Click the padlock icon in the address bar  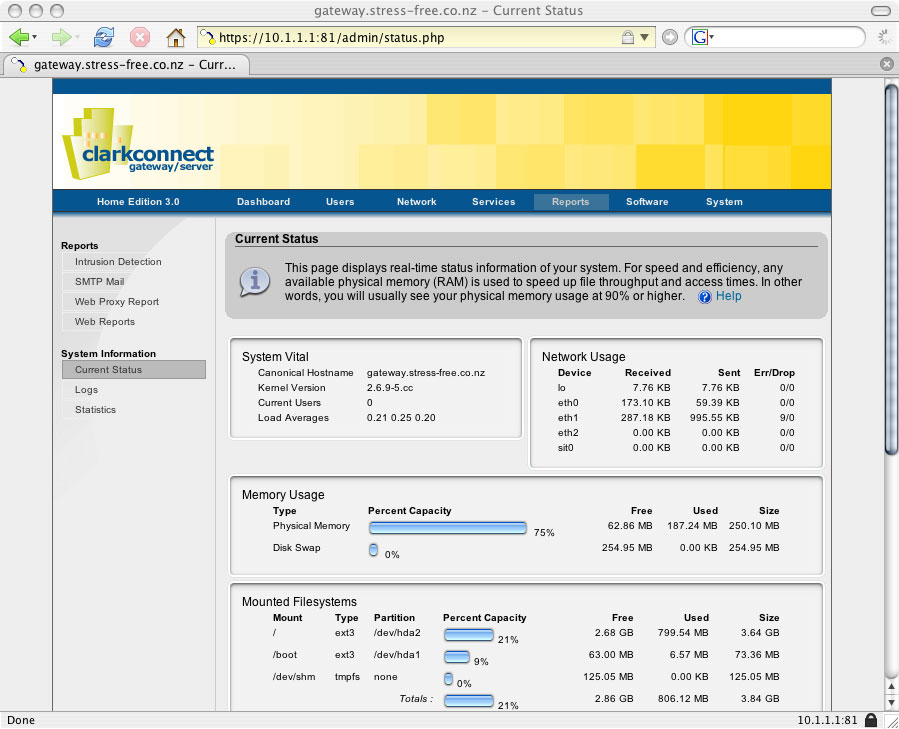point(628,38)
